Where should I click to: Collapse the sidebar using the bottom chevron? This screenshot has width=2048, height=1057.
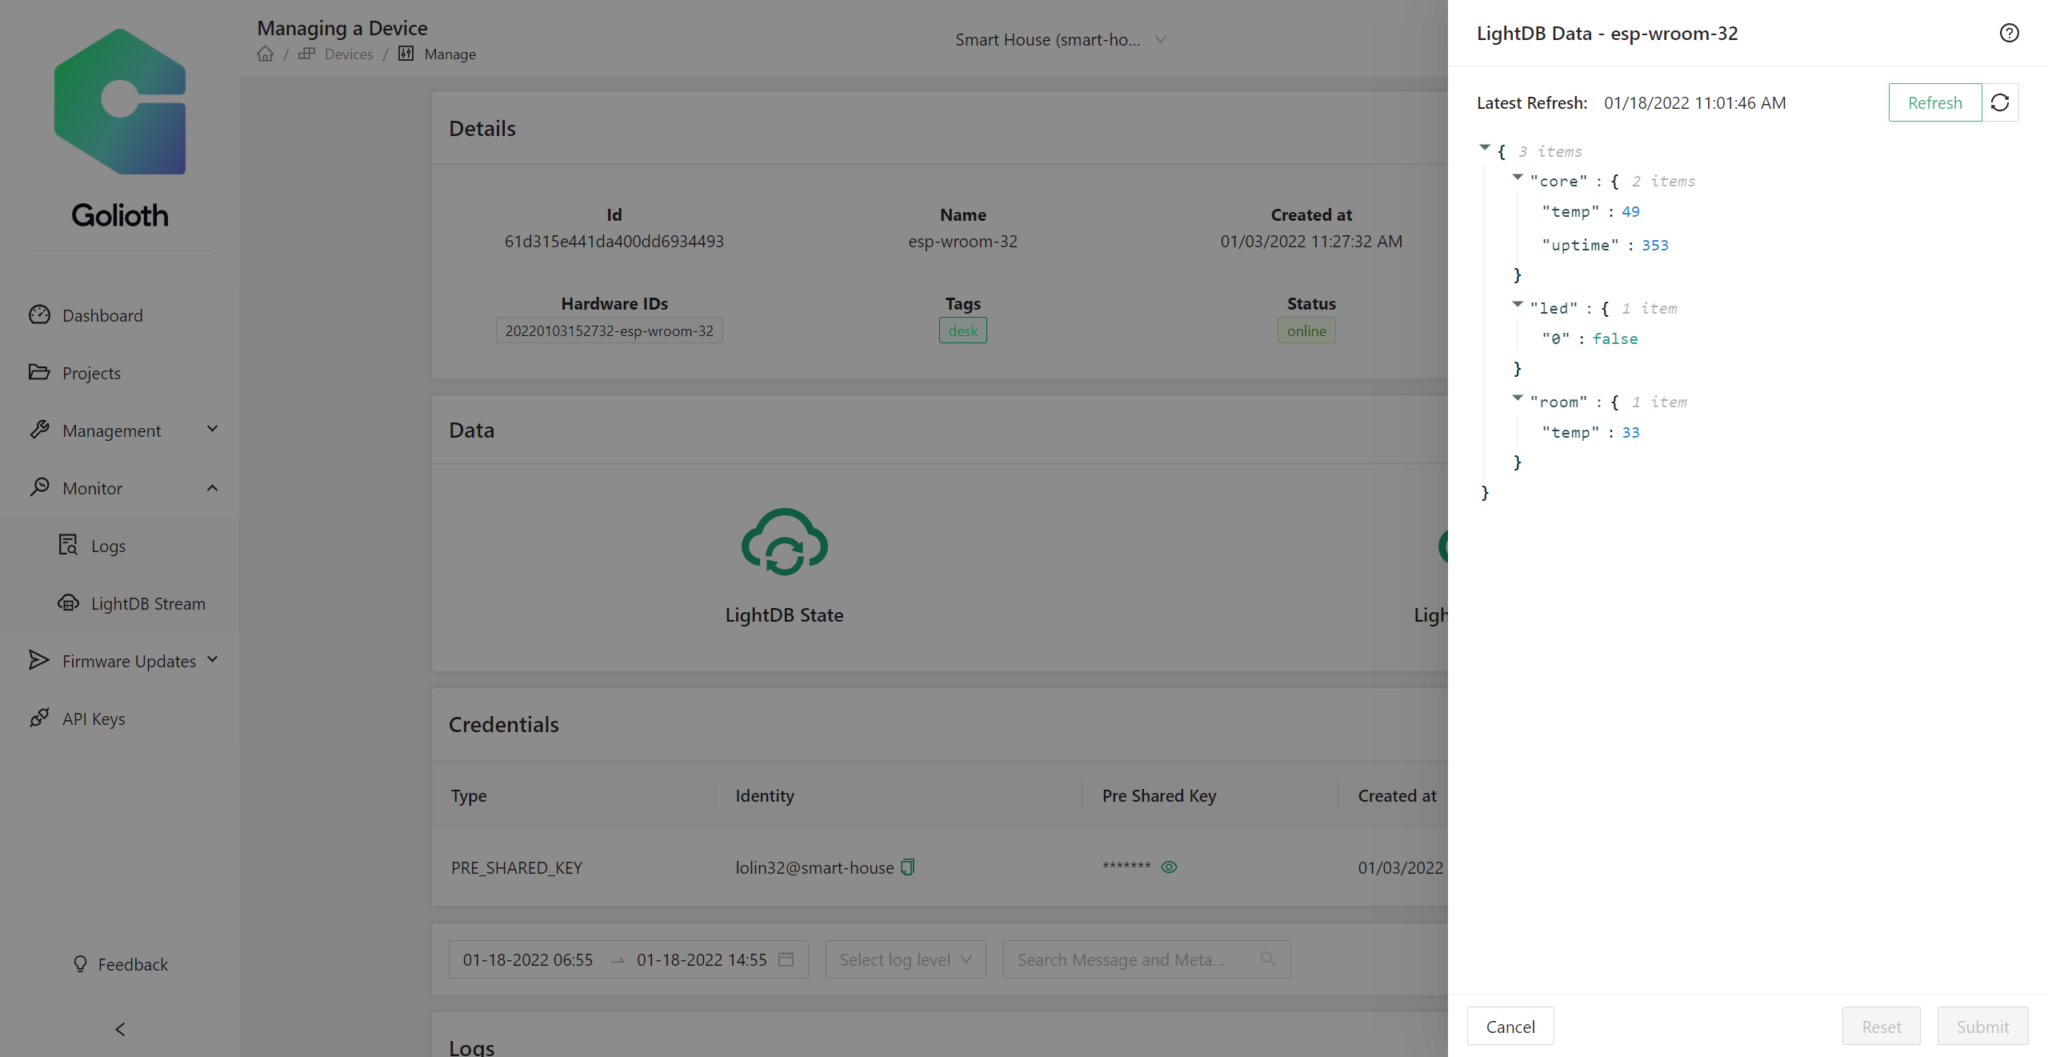(119, 1028)
